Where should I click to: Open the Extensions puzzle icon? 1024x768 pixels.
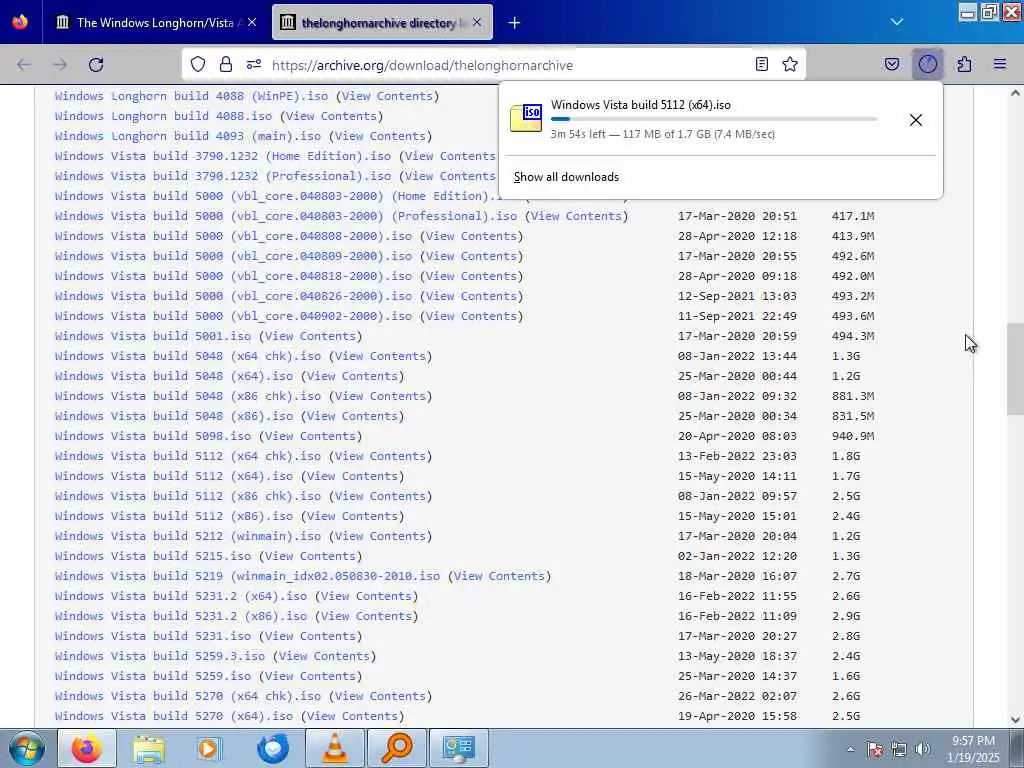[964, 64]
